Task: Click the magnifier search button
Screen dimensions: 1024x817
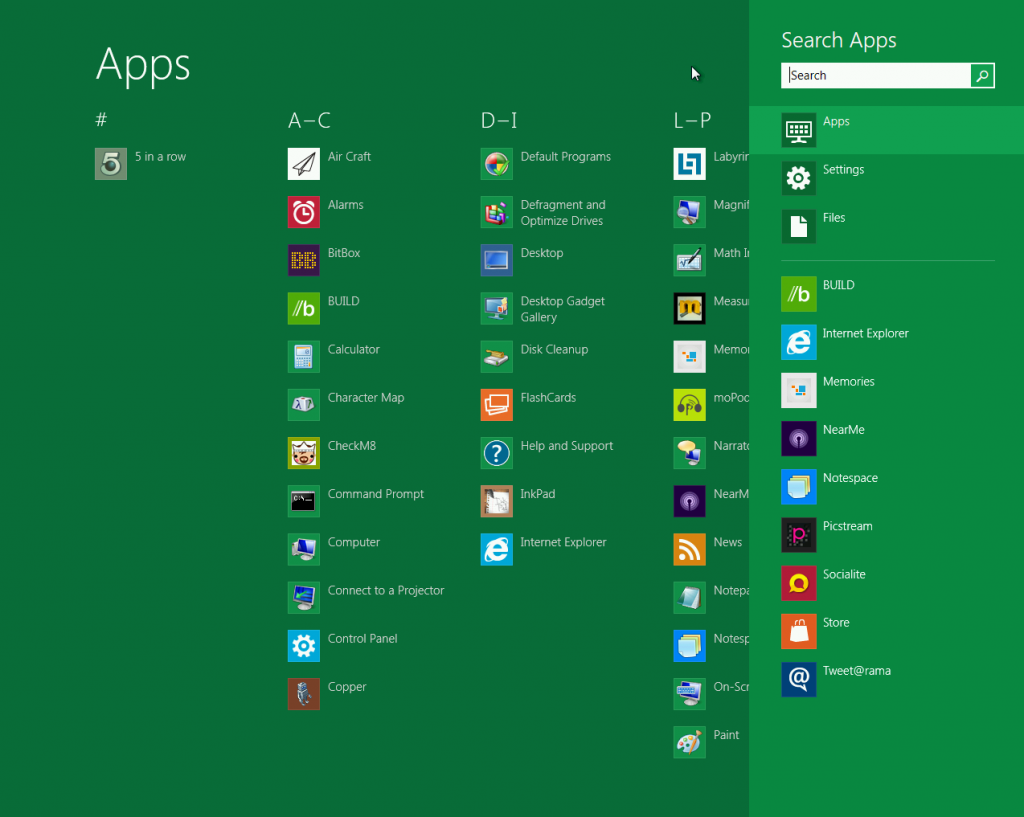Action: (982, 76)
